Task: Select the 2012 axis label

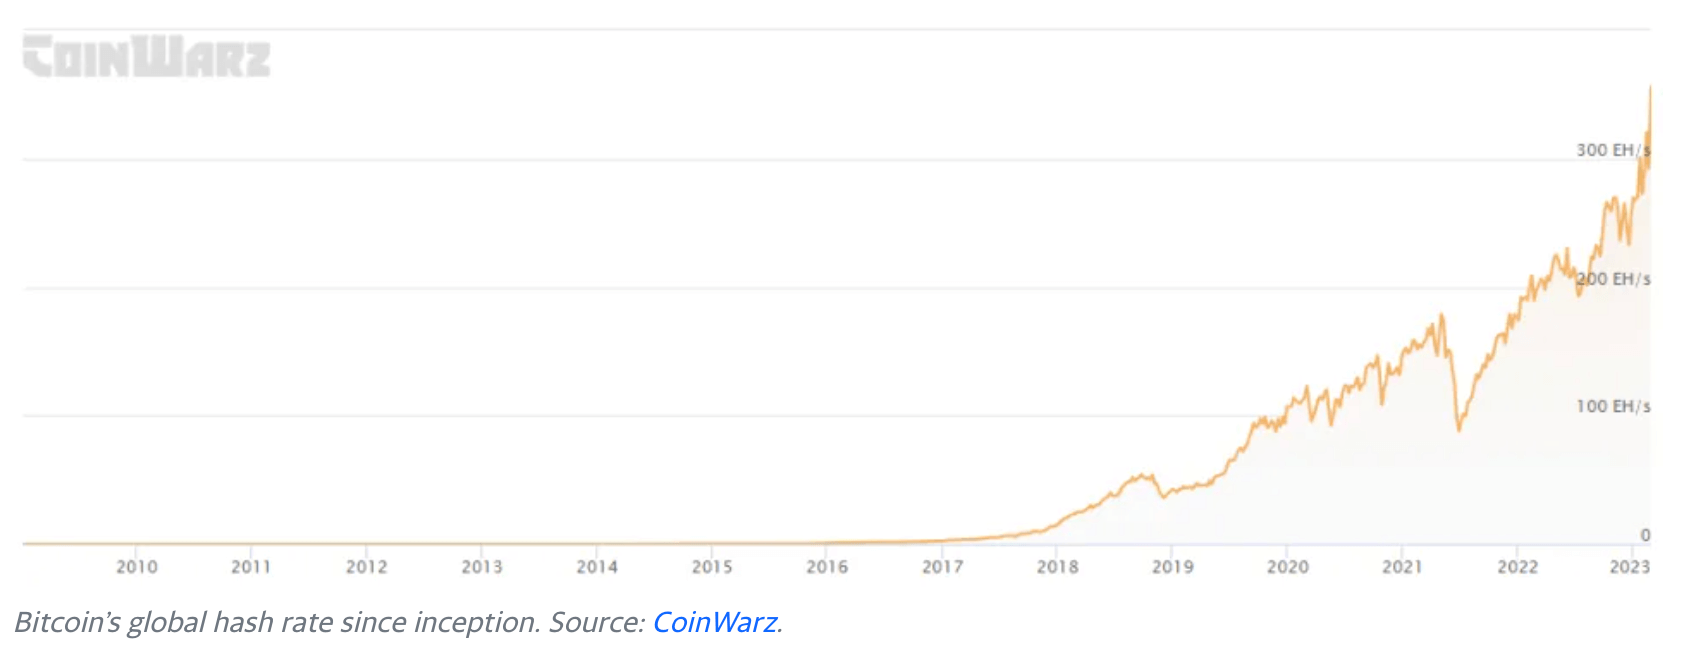Action: (367, 567)
